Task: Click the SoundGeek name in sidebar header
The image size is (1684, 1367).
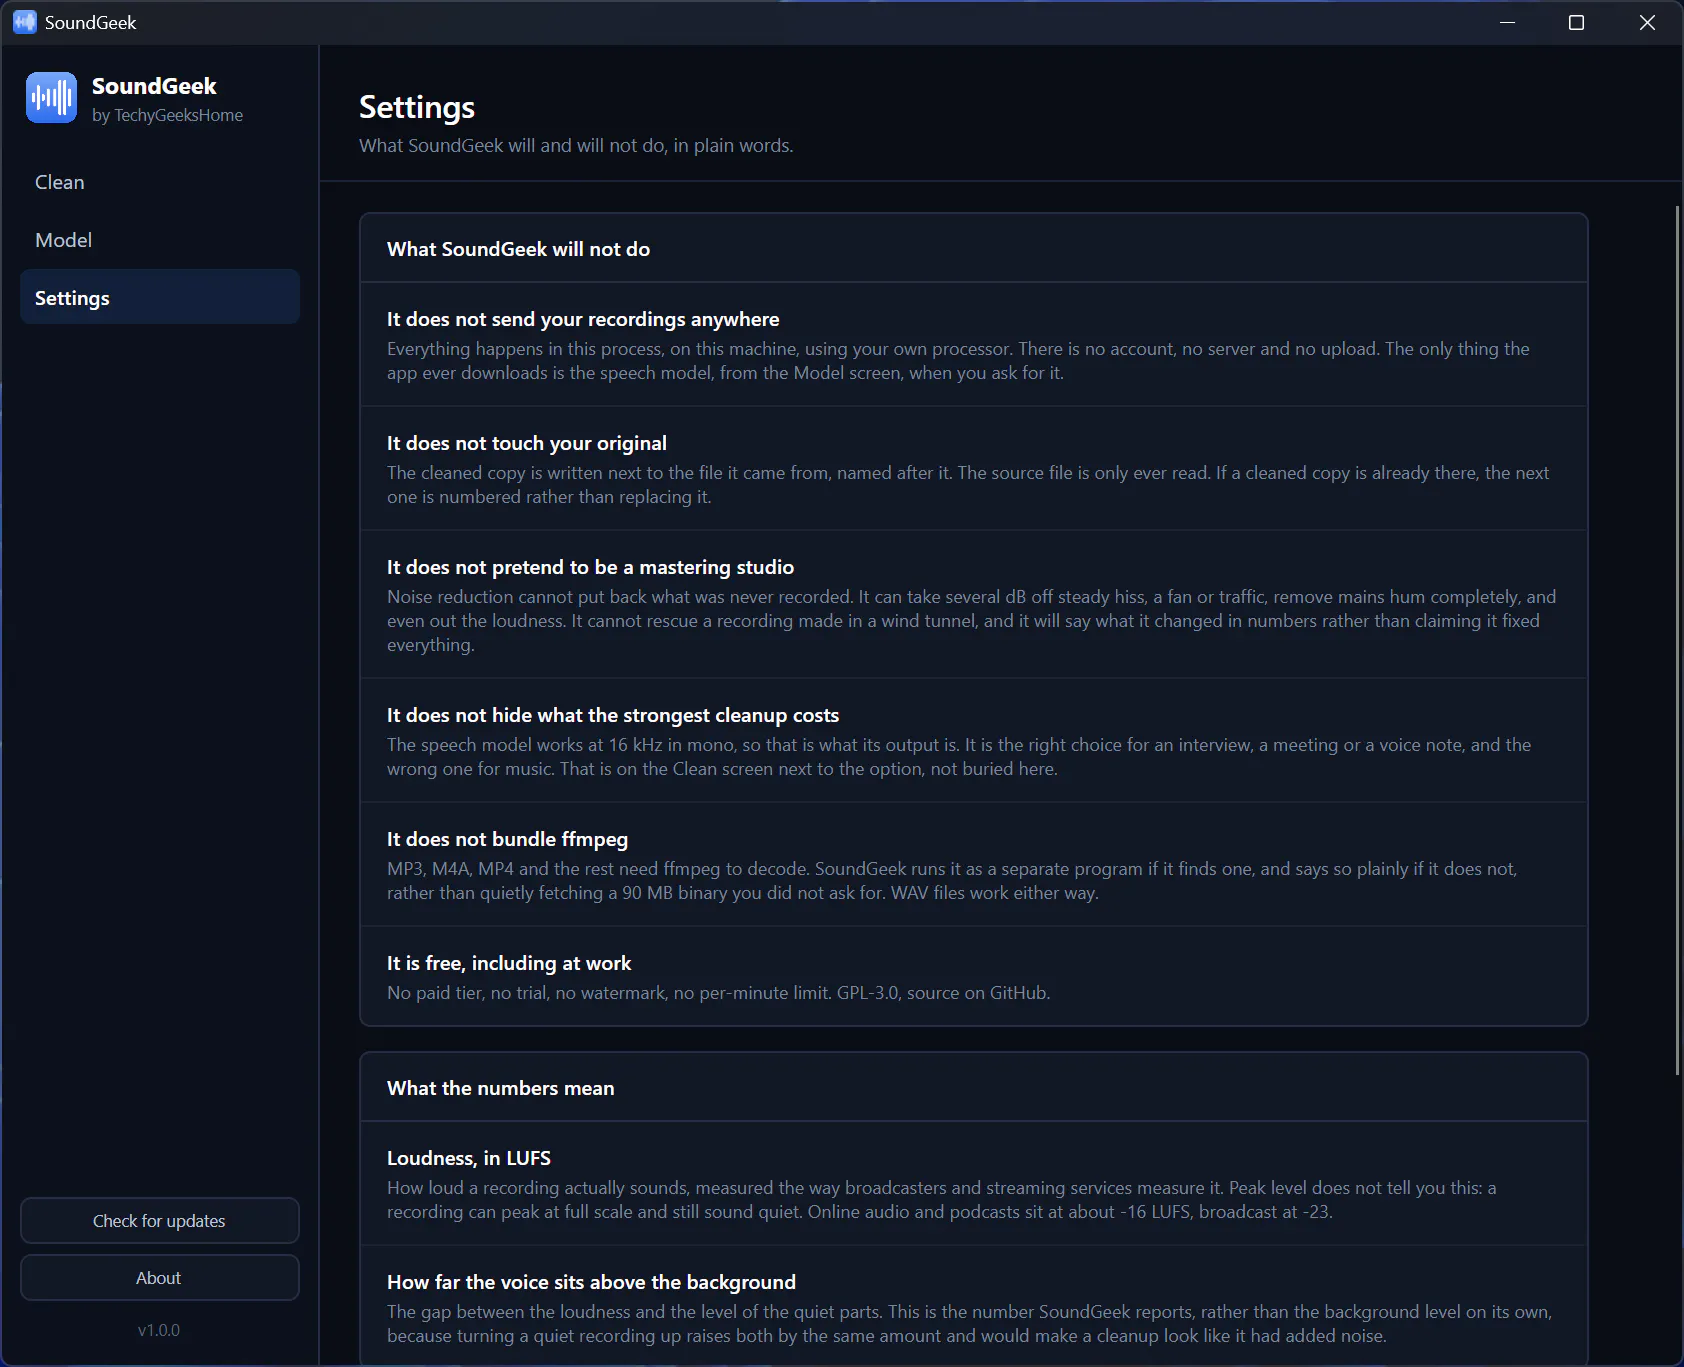Action: (154, 86)
